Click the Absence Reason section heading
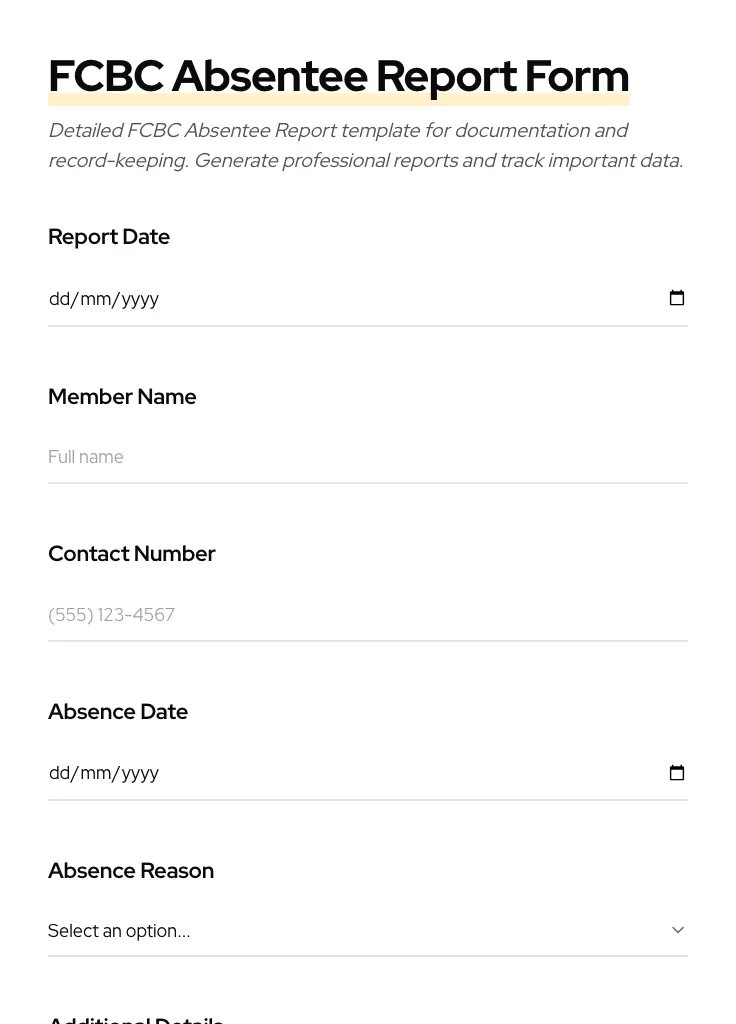The image size is (736, 1024). [131, 871]
